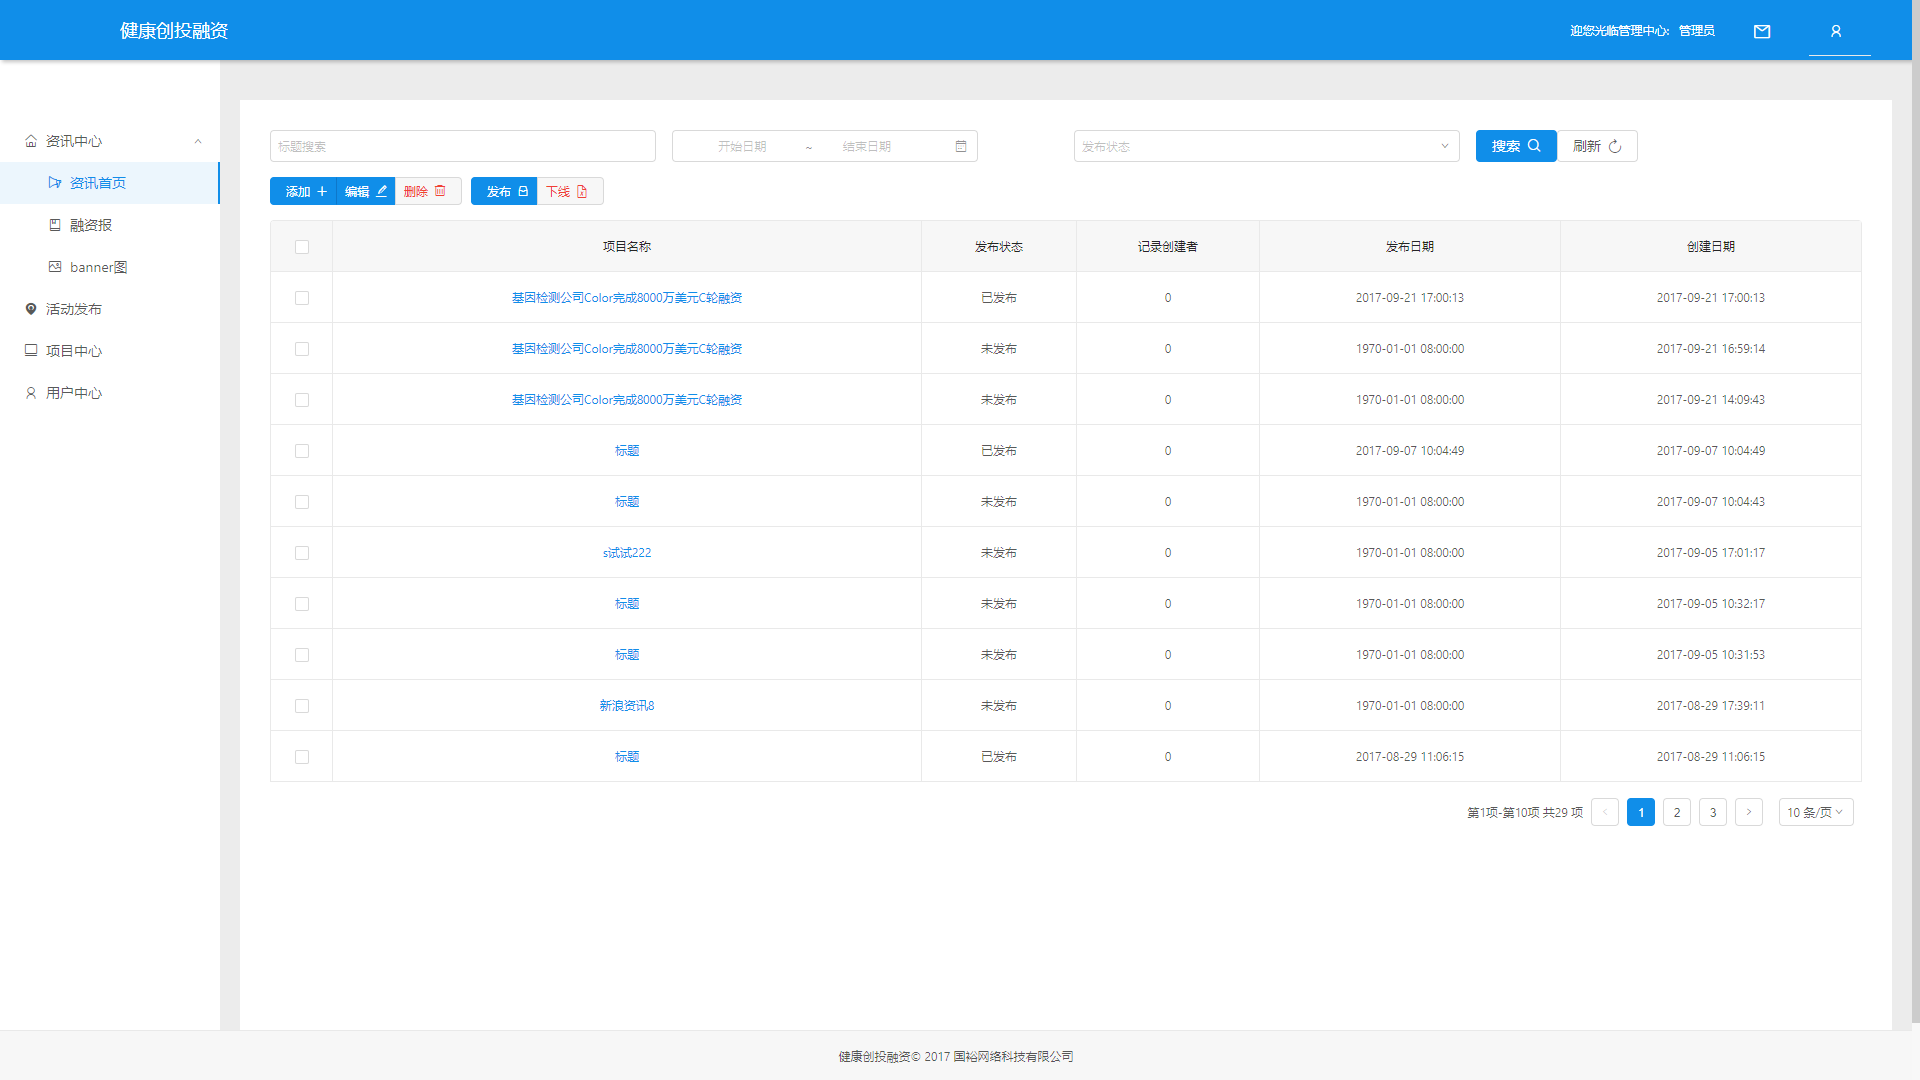Click the previous page arrow
1920x1080 pixels.
[1605, 812]
